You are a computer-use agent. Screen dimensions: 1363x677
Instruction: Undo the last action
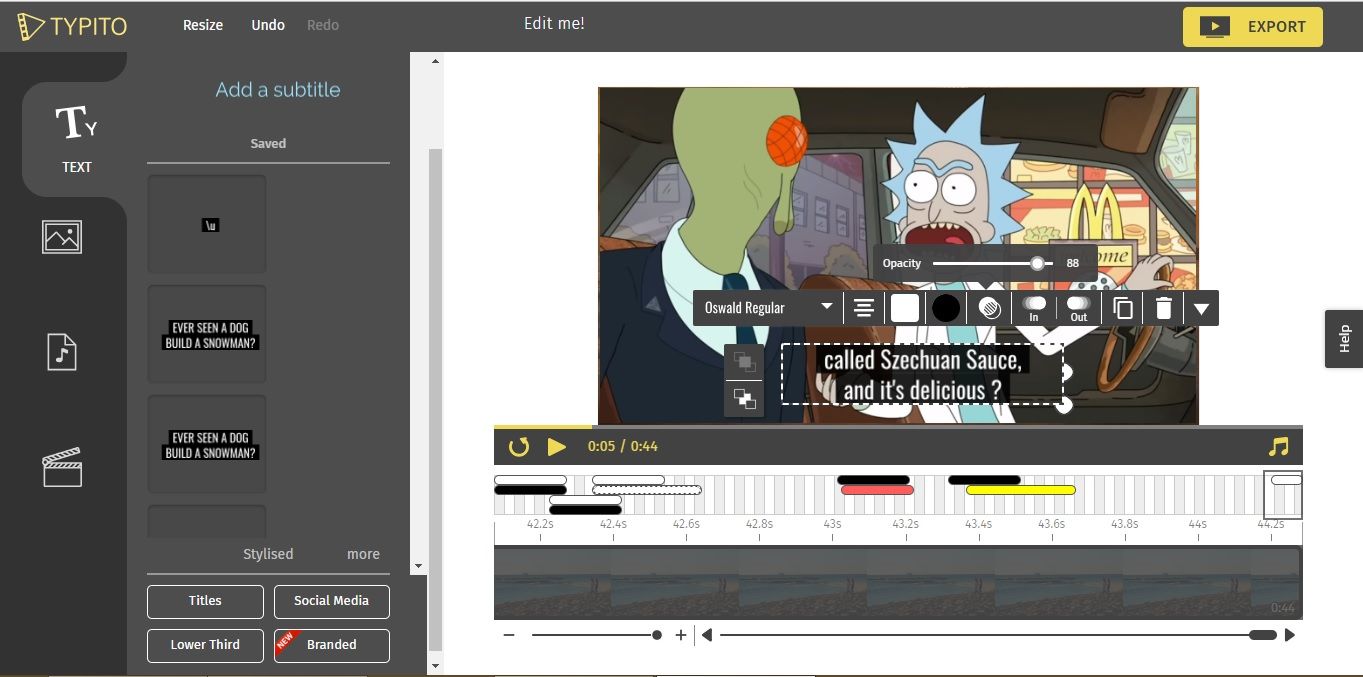pyautogui.click(x=268, y=25)
